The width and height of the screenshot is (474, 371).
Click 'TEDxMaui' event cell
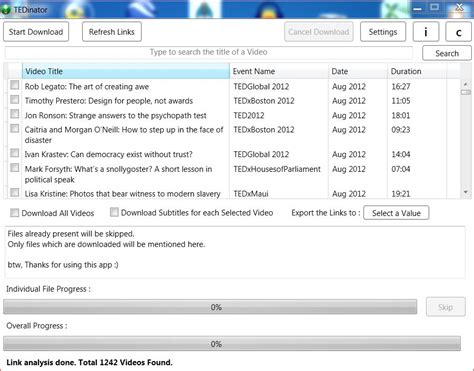click(251, 194)
